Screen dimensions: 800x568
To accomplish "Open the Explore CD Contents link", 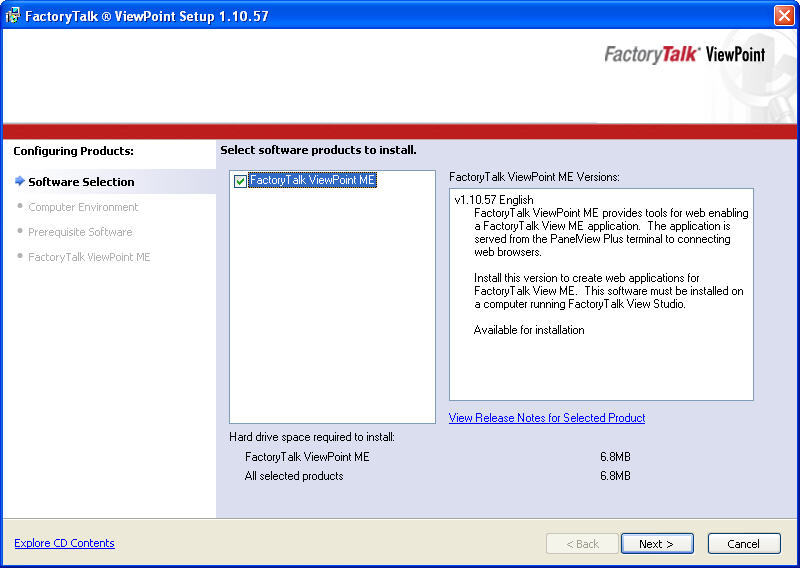I will click(64, 543).
